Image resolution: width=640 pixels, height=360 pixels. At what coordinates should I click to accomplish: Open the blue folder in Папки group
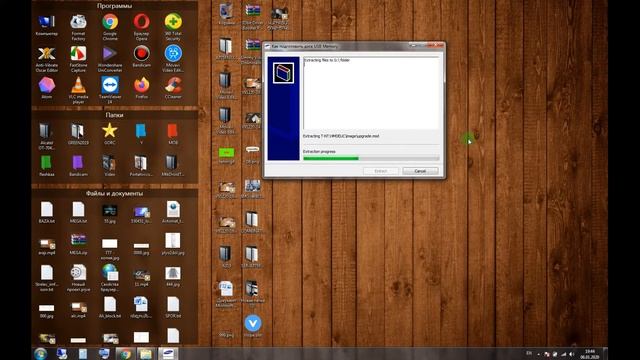(x=141, y=134)
